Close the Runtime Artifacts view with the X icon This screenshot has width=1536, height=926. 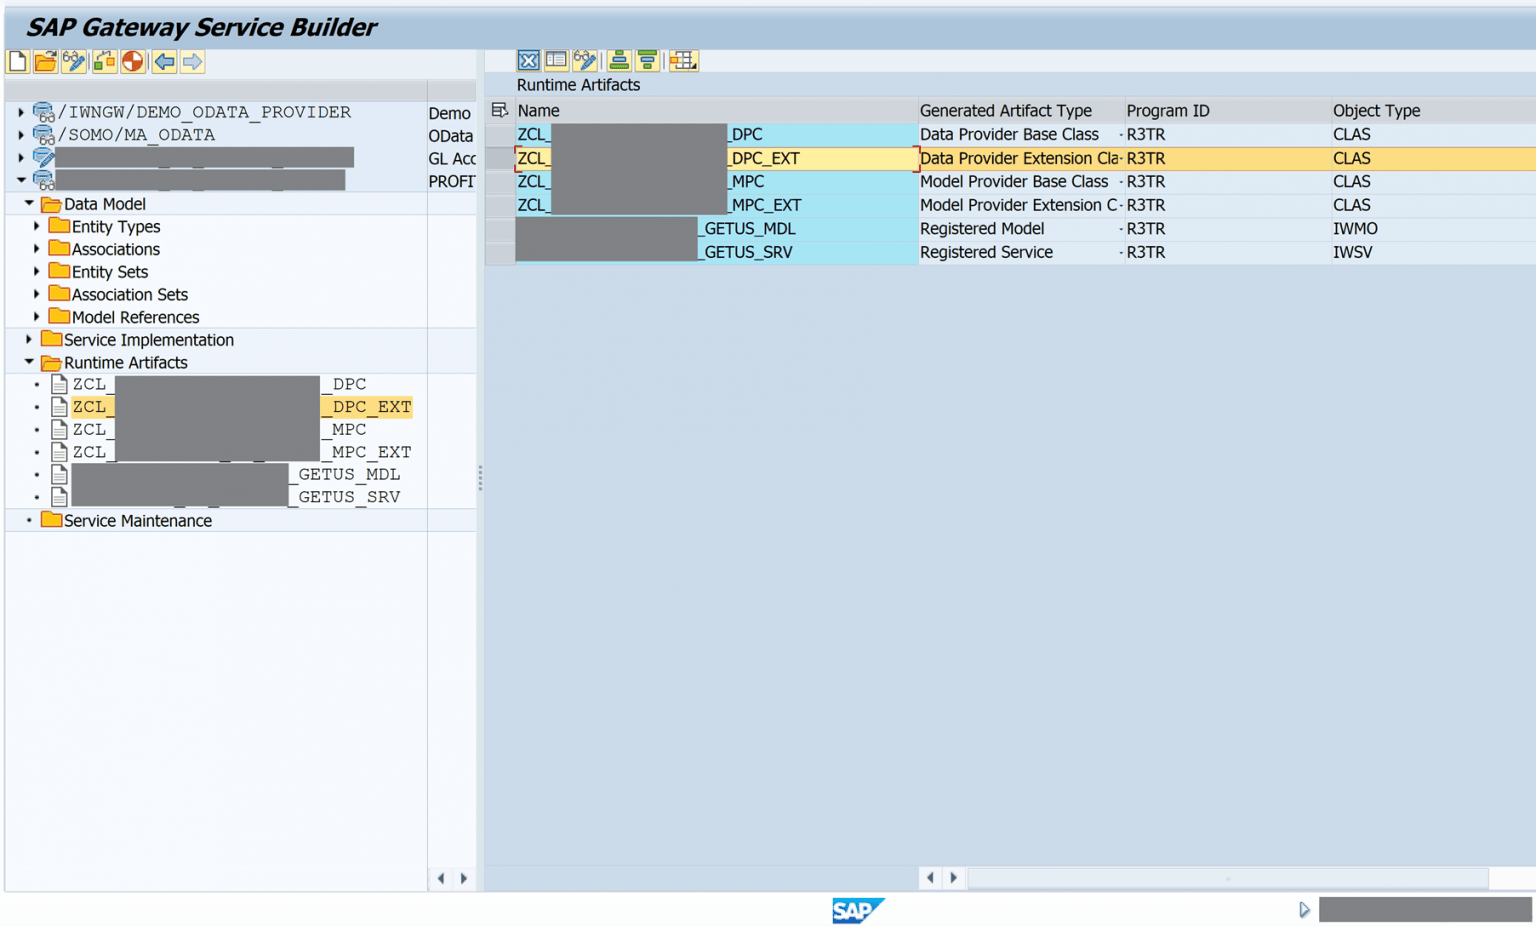[x=528, y=60]
